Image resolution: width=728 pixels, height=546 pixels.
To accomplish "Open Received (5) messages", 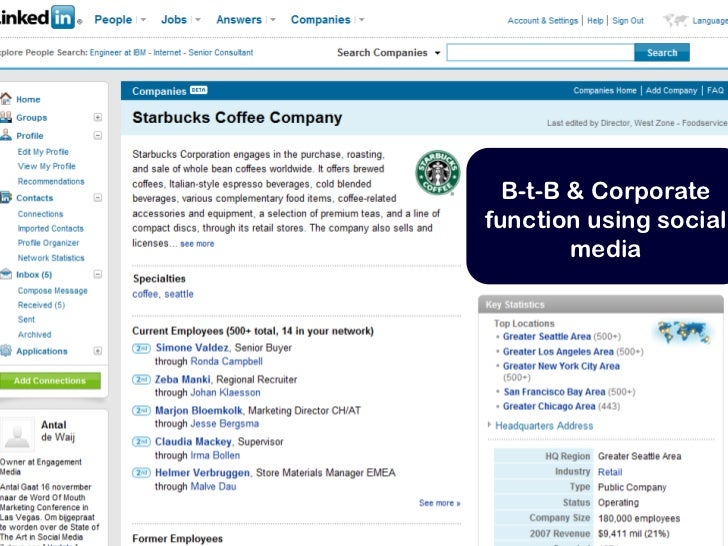I will pyautogui.click(x=41, y=305).
